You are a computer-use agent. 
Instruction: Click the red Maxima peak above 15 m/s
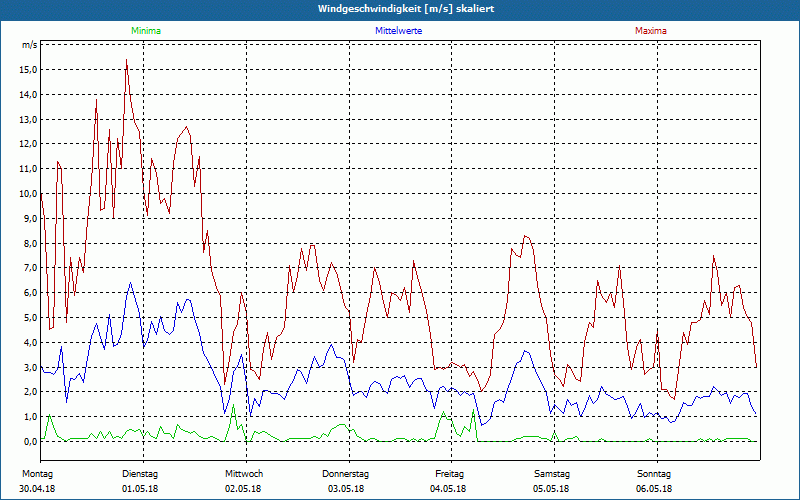pos(127,61)
